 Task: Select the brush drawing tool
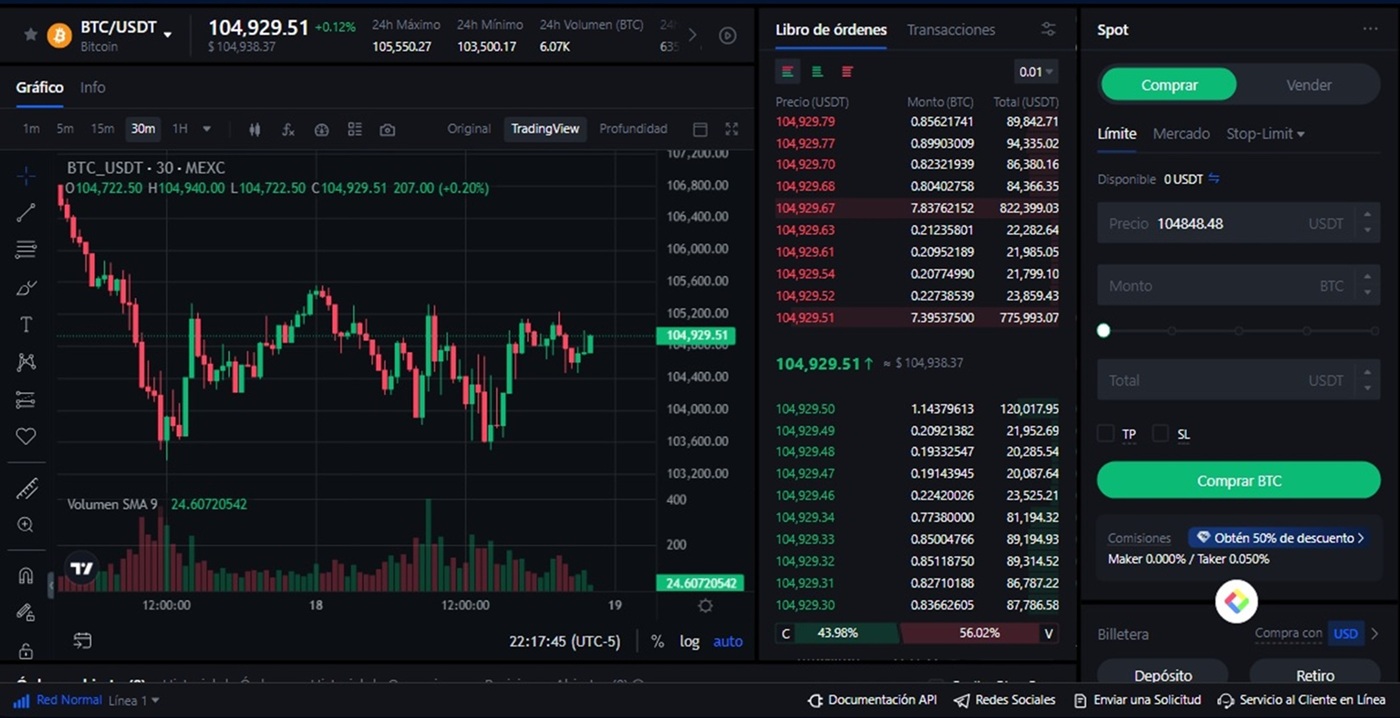pos(26,288)
